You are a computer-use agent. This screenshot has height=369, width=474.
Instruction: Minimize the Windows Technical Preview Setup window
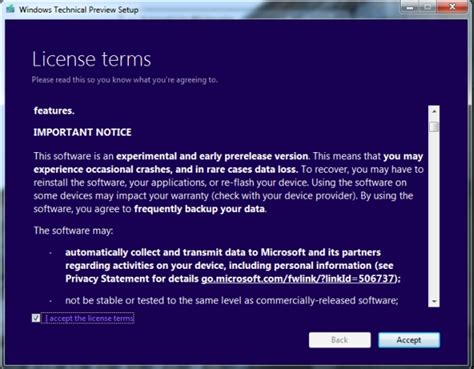(410, 7)
